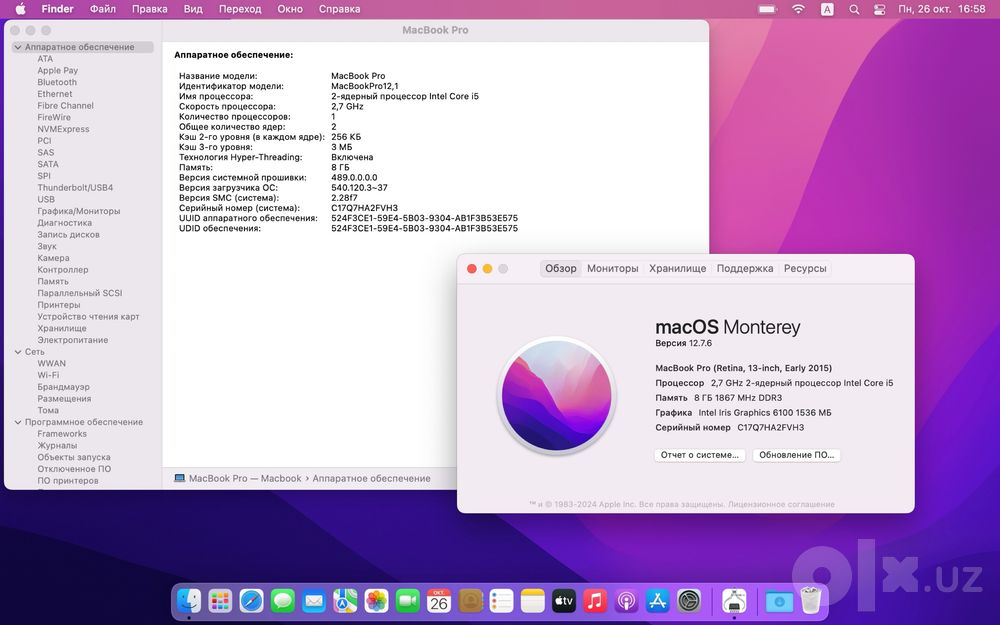Open the Правка menu
Screen dimensions: 1000x625
click(149, 9)
